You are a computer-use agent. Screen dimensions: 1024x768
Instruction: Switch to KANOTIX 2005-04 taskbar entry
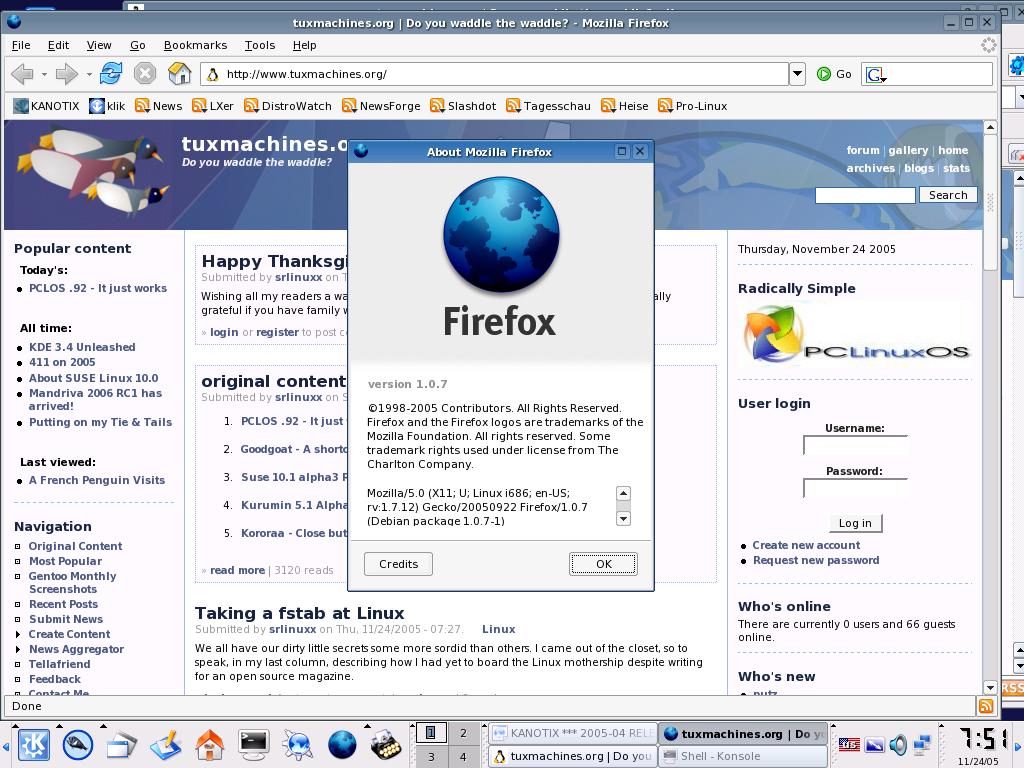click(573, 733)
